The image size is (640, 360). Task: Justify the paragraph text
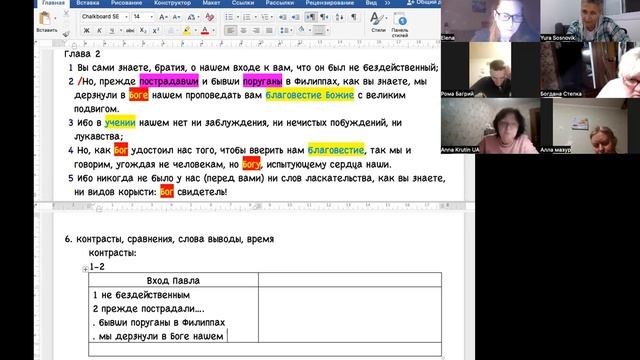pyautogui.click(x=269, y=31)
